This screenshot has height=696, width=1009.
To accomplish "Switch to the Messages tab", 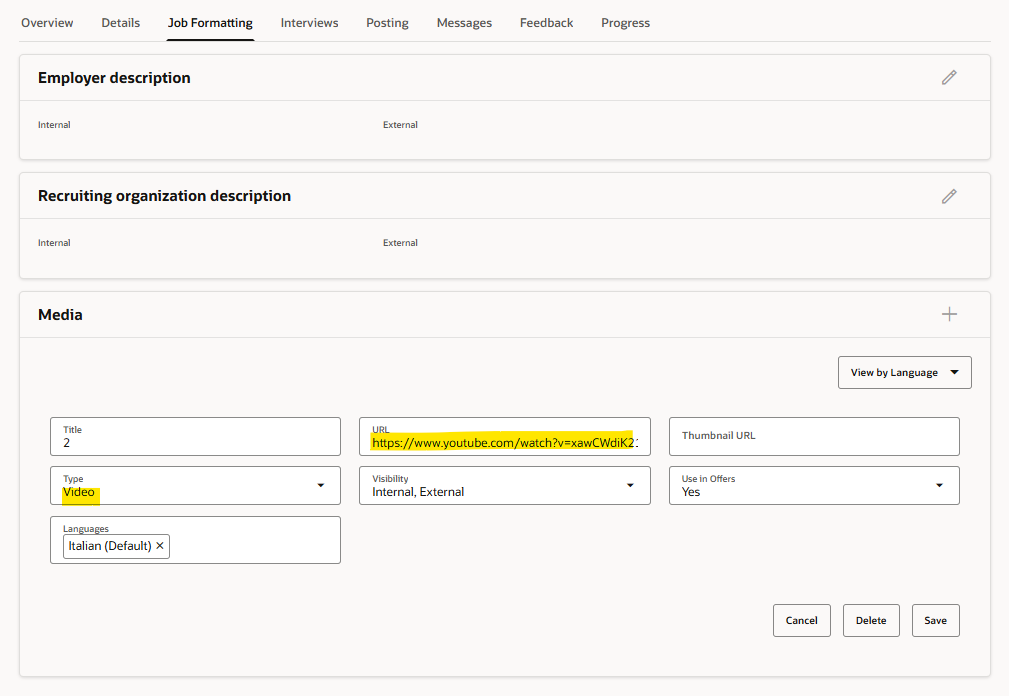I will click(x=464, y=23).
